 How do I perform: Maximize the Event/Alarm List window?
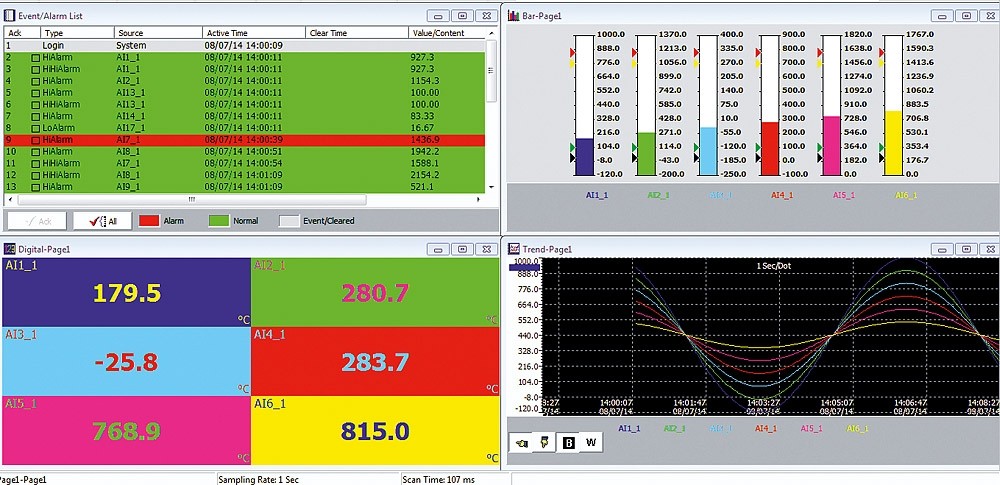[x=463, y=16]
